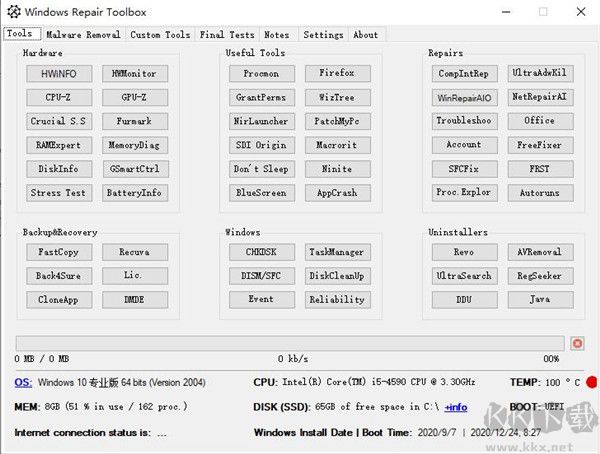Open Ninite
Screen dimensions: 600x454
[338, 169]
